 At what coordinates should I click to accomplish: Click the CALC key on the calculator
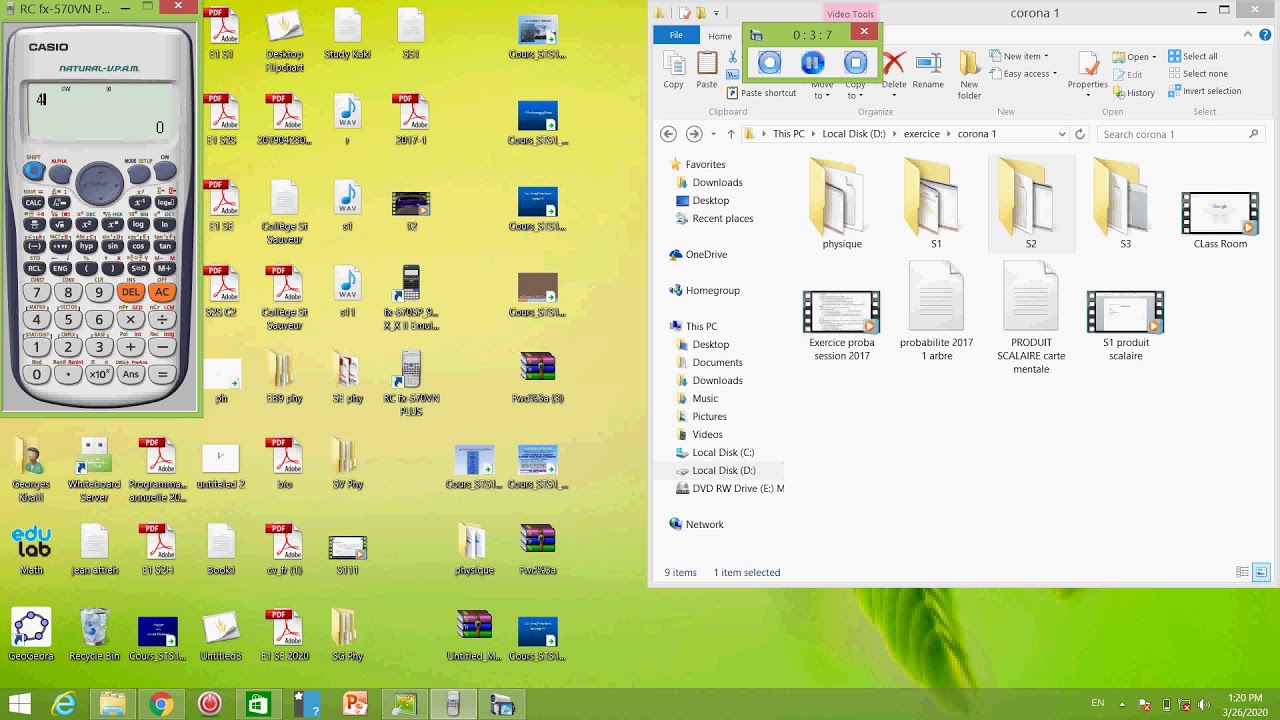click(34, 202)
